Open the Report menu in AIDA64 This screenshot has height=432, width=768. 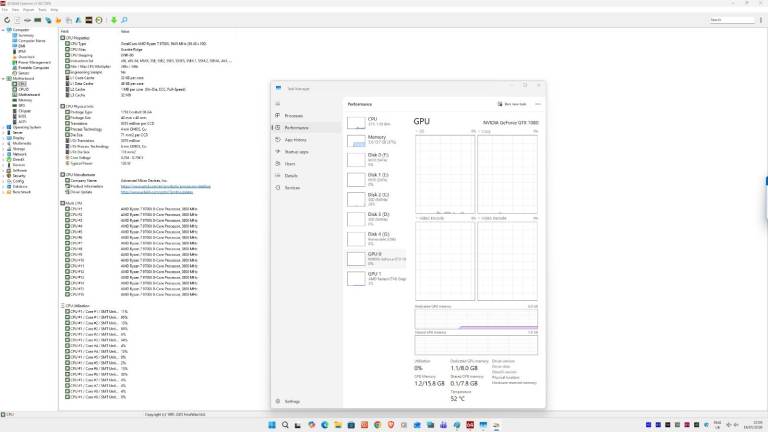[x=31, y=9]
